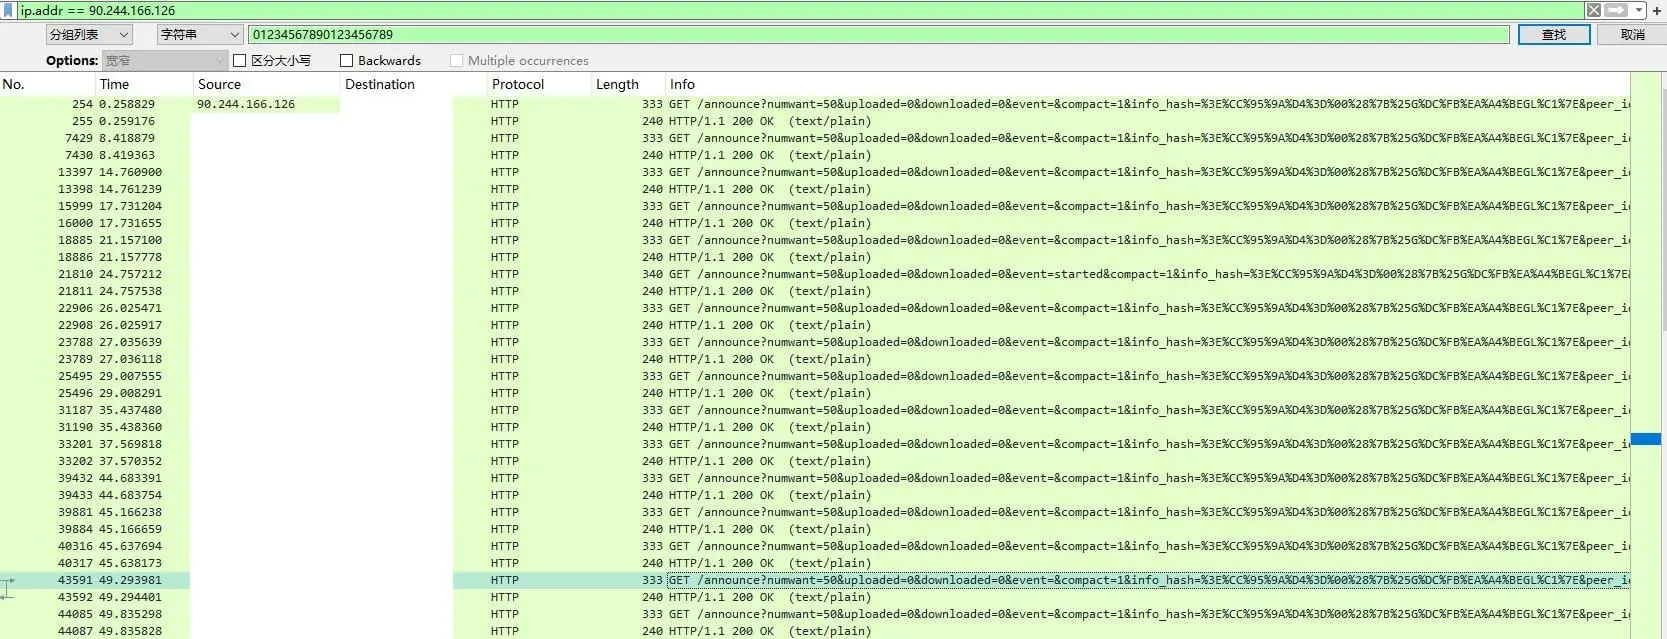Image resolution: width=1667 pixels, height=639 pixels.
Task: Select packet number 40316 row
Action: coord(815,546)
